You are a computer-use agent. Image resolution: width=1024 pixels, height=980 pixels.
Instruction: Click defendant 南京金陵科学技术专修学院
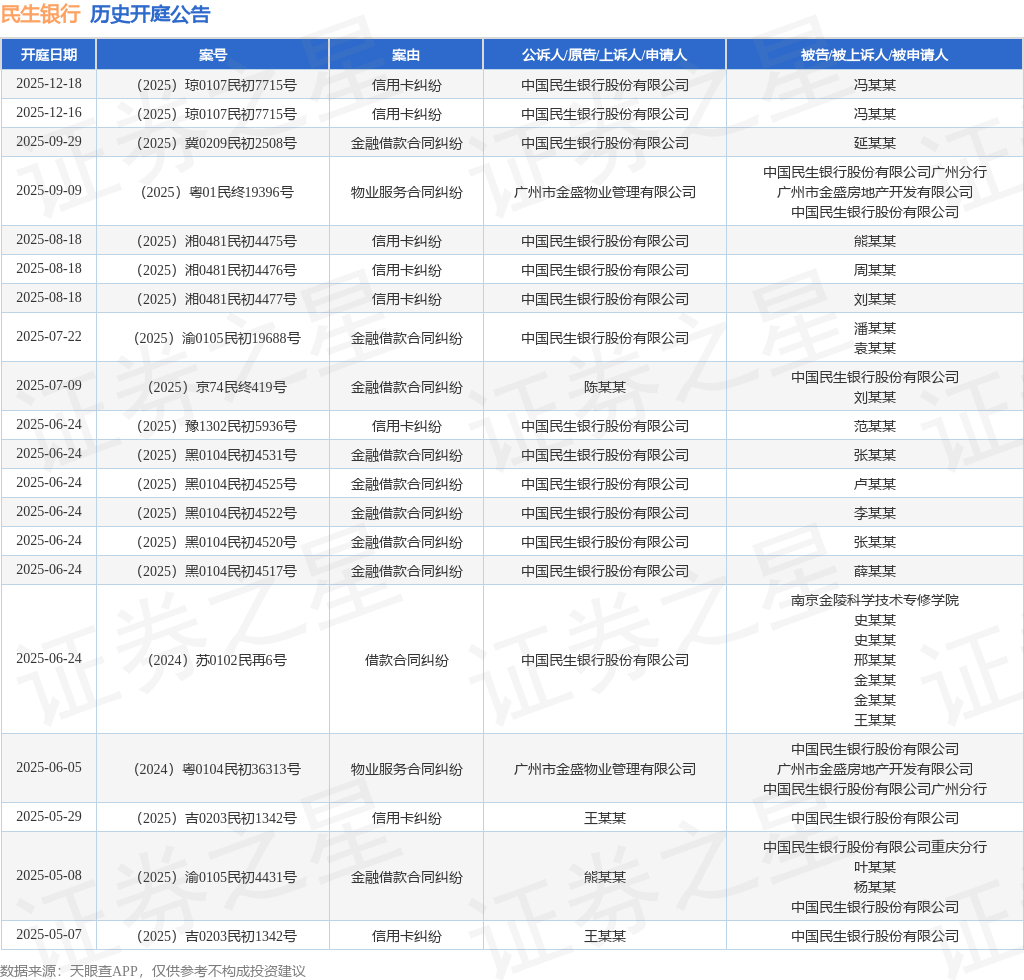click(x=874, y=600)
